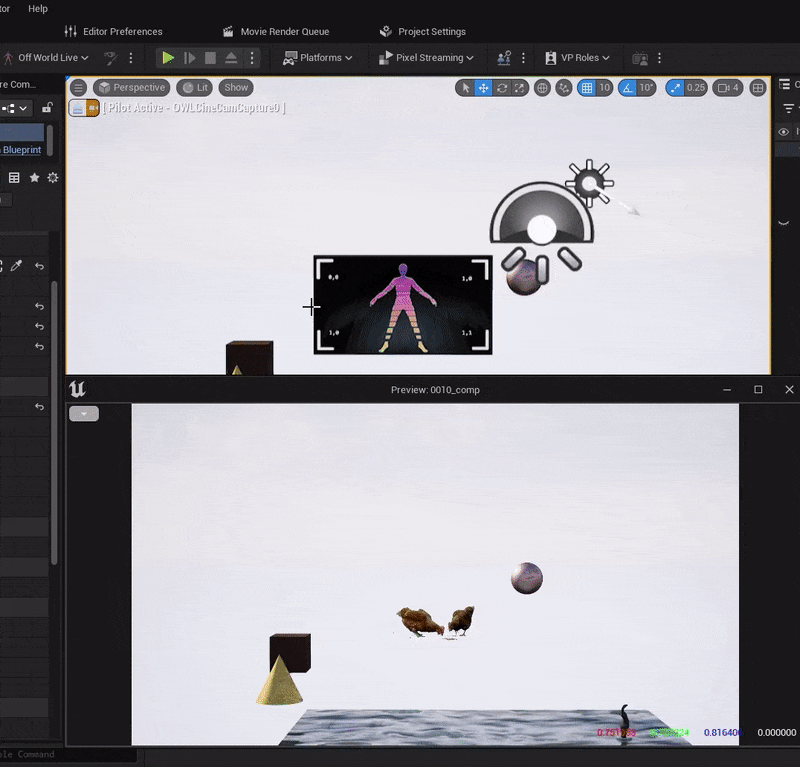Click the viewport layout icon
The width and height of the screenshot is (800, 767).
point(758,88)
